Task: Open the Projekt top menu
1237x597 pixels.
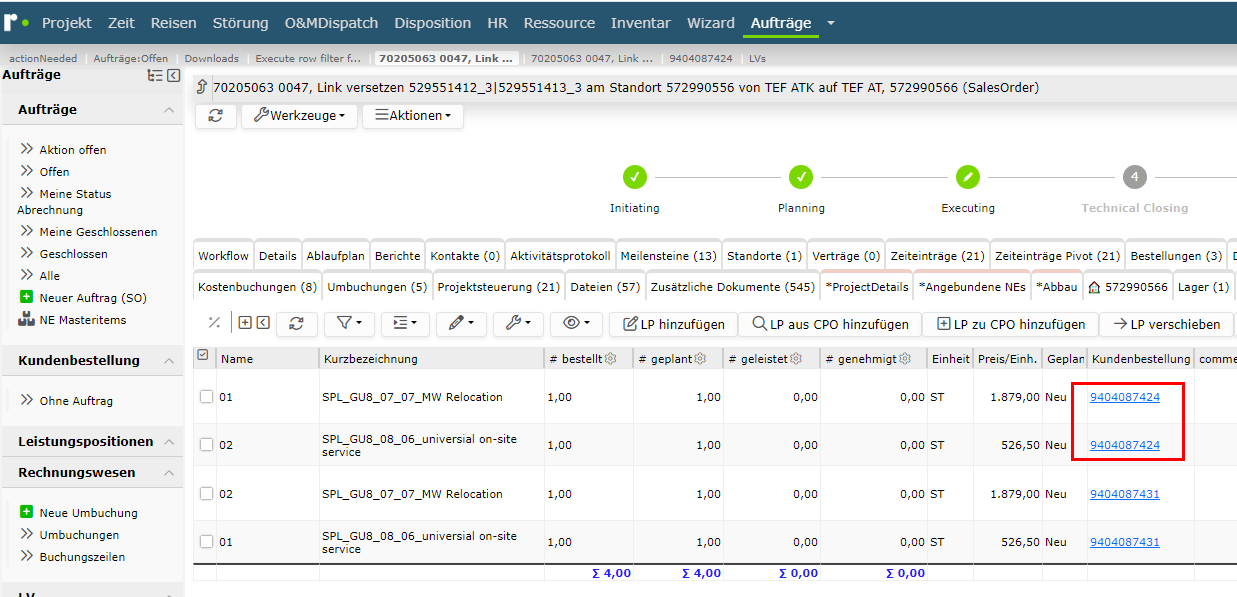Action: tap(67, 22)
